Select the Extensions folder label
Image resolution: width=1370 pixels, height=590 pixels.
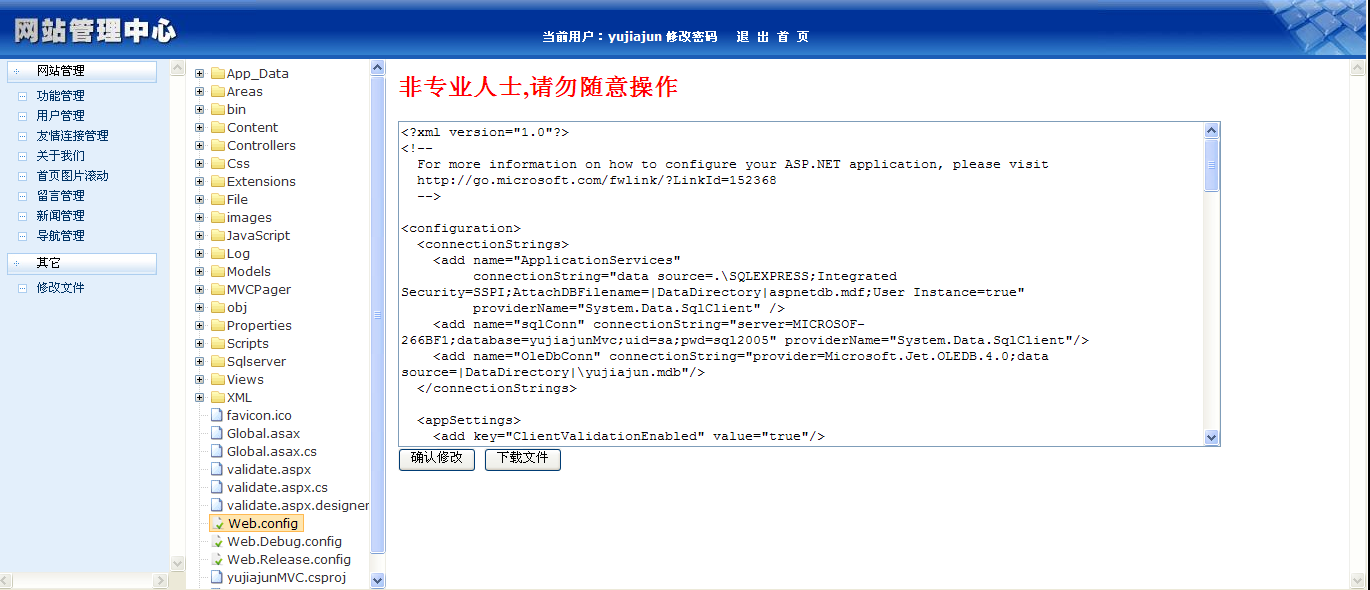pos(261,181)
